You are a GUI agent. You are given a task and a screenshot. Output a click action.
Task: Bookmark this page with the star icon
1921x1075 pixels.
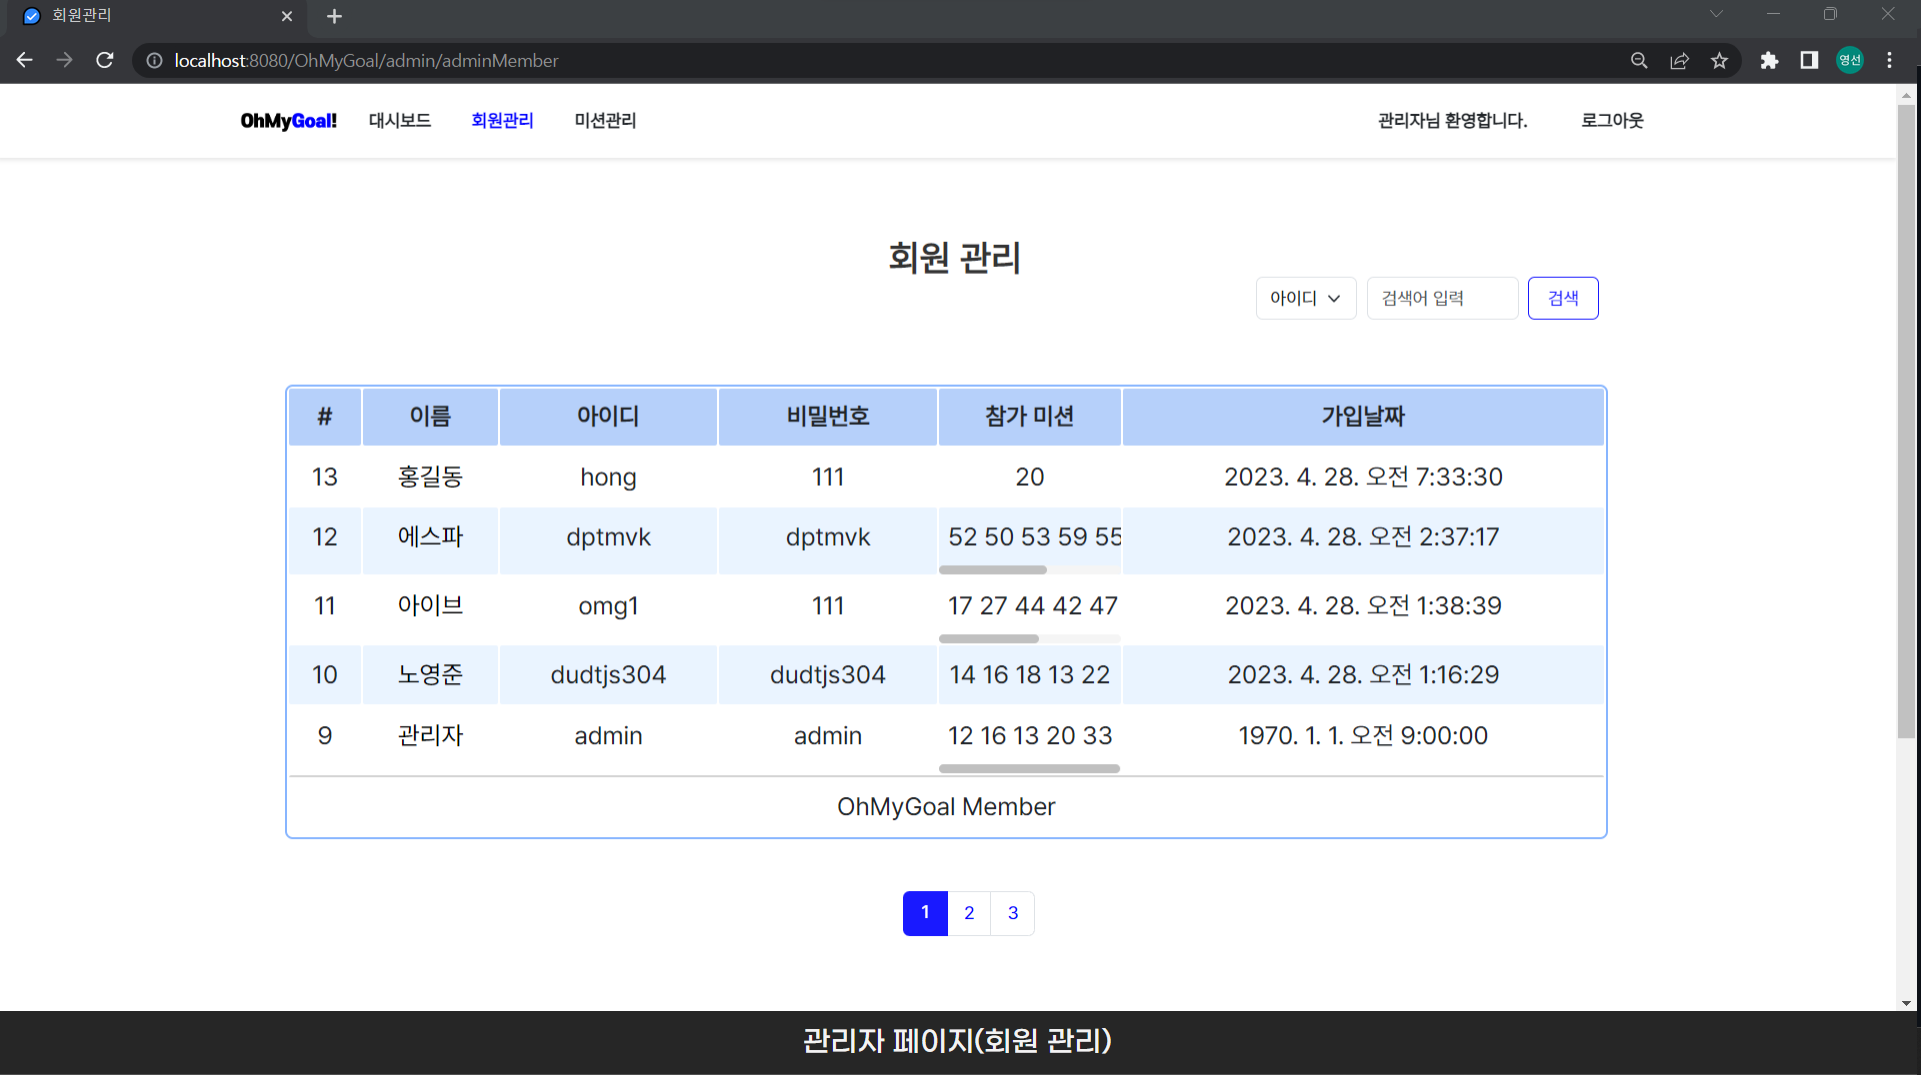(x=1719, y=60)
